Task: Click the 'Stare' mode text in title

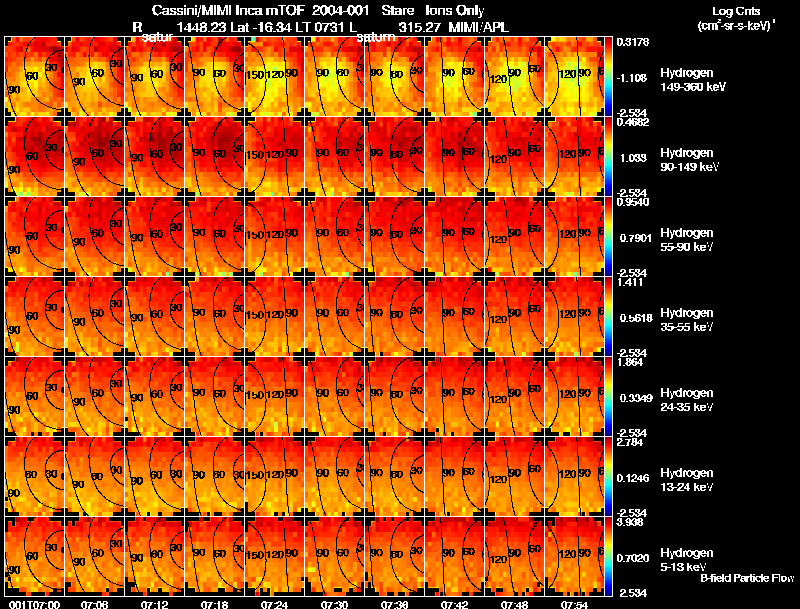Action: (x=397, y=10)
